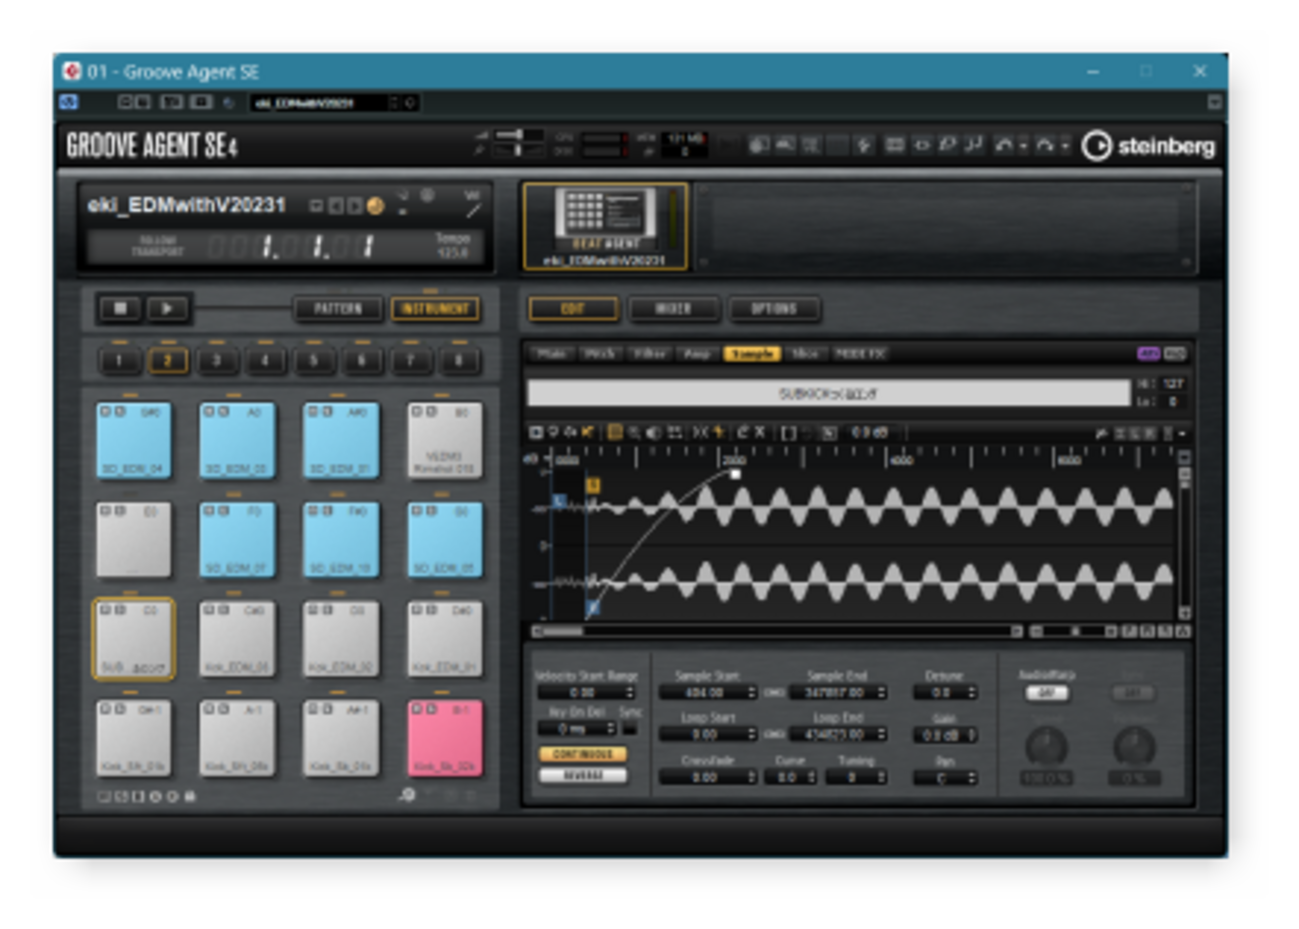The image size is (1299, 929).
Task: Switch to the Main tab
Action: (x=552, y=354)
